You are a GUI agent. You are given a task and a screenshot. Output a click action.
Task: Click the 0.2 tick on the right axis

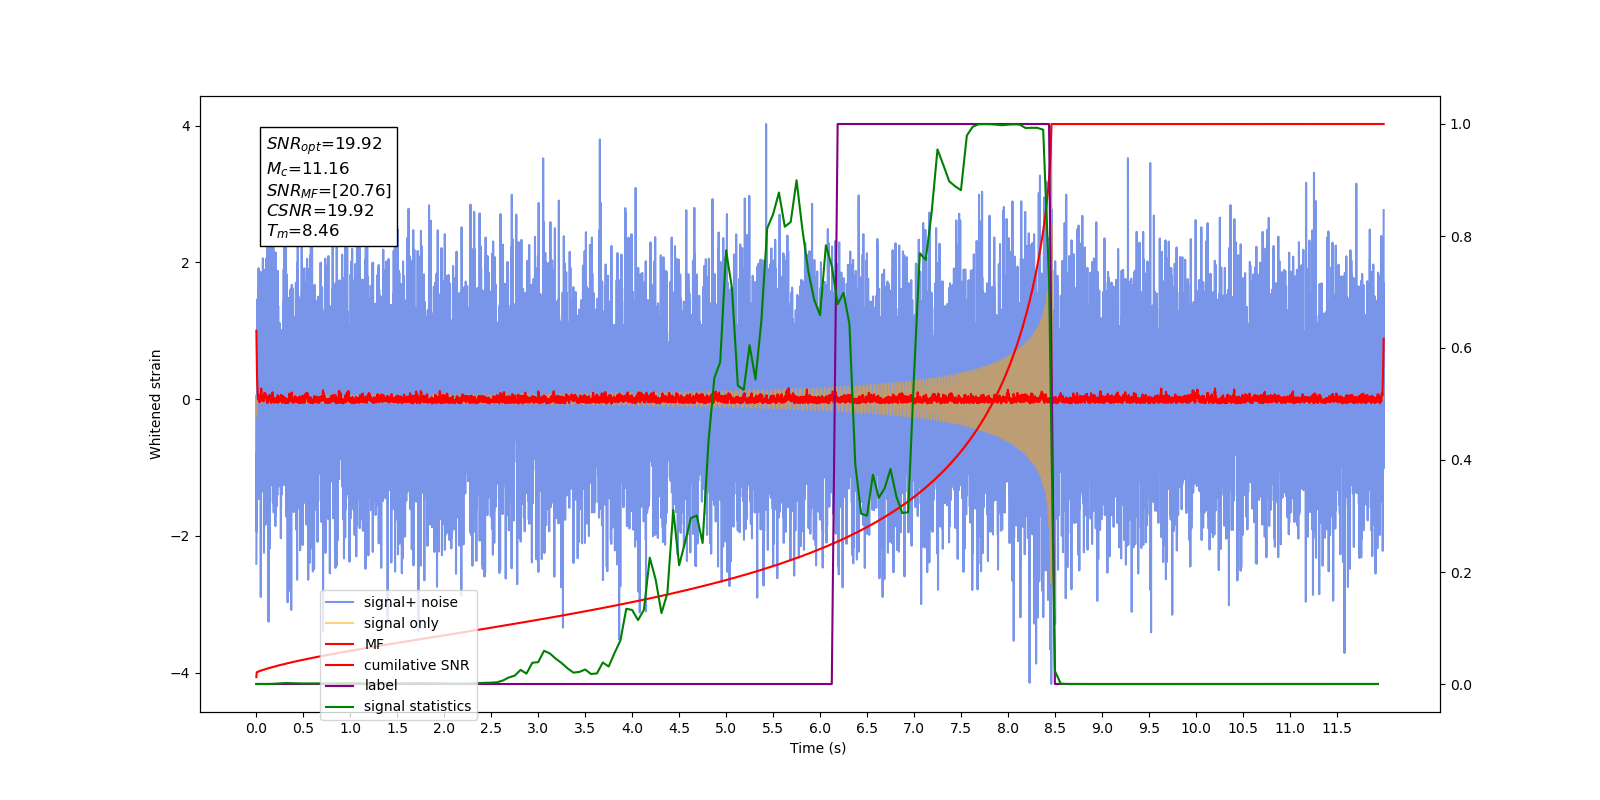1461,573
